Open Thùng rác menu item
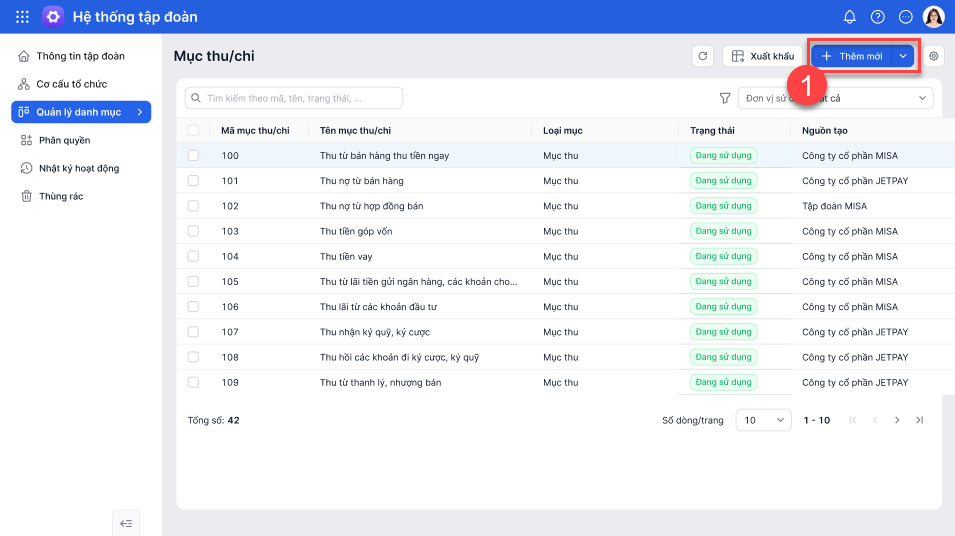955x536 pixels. (x=81, y=196)
